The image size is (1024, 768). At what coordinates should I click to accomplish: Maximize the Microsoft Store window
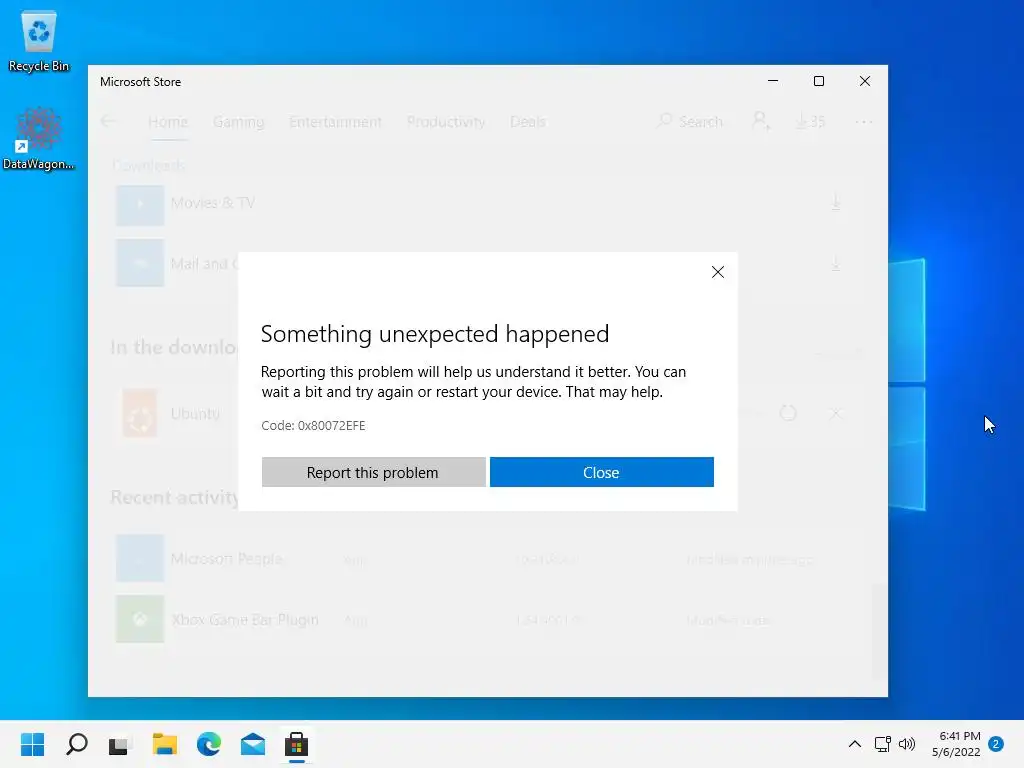(x=819, y=81)
